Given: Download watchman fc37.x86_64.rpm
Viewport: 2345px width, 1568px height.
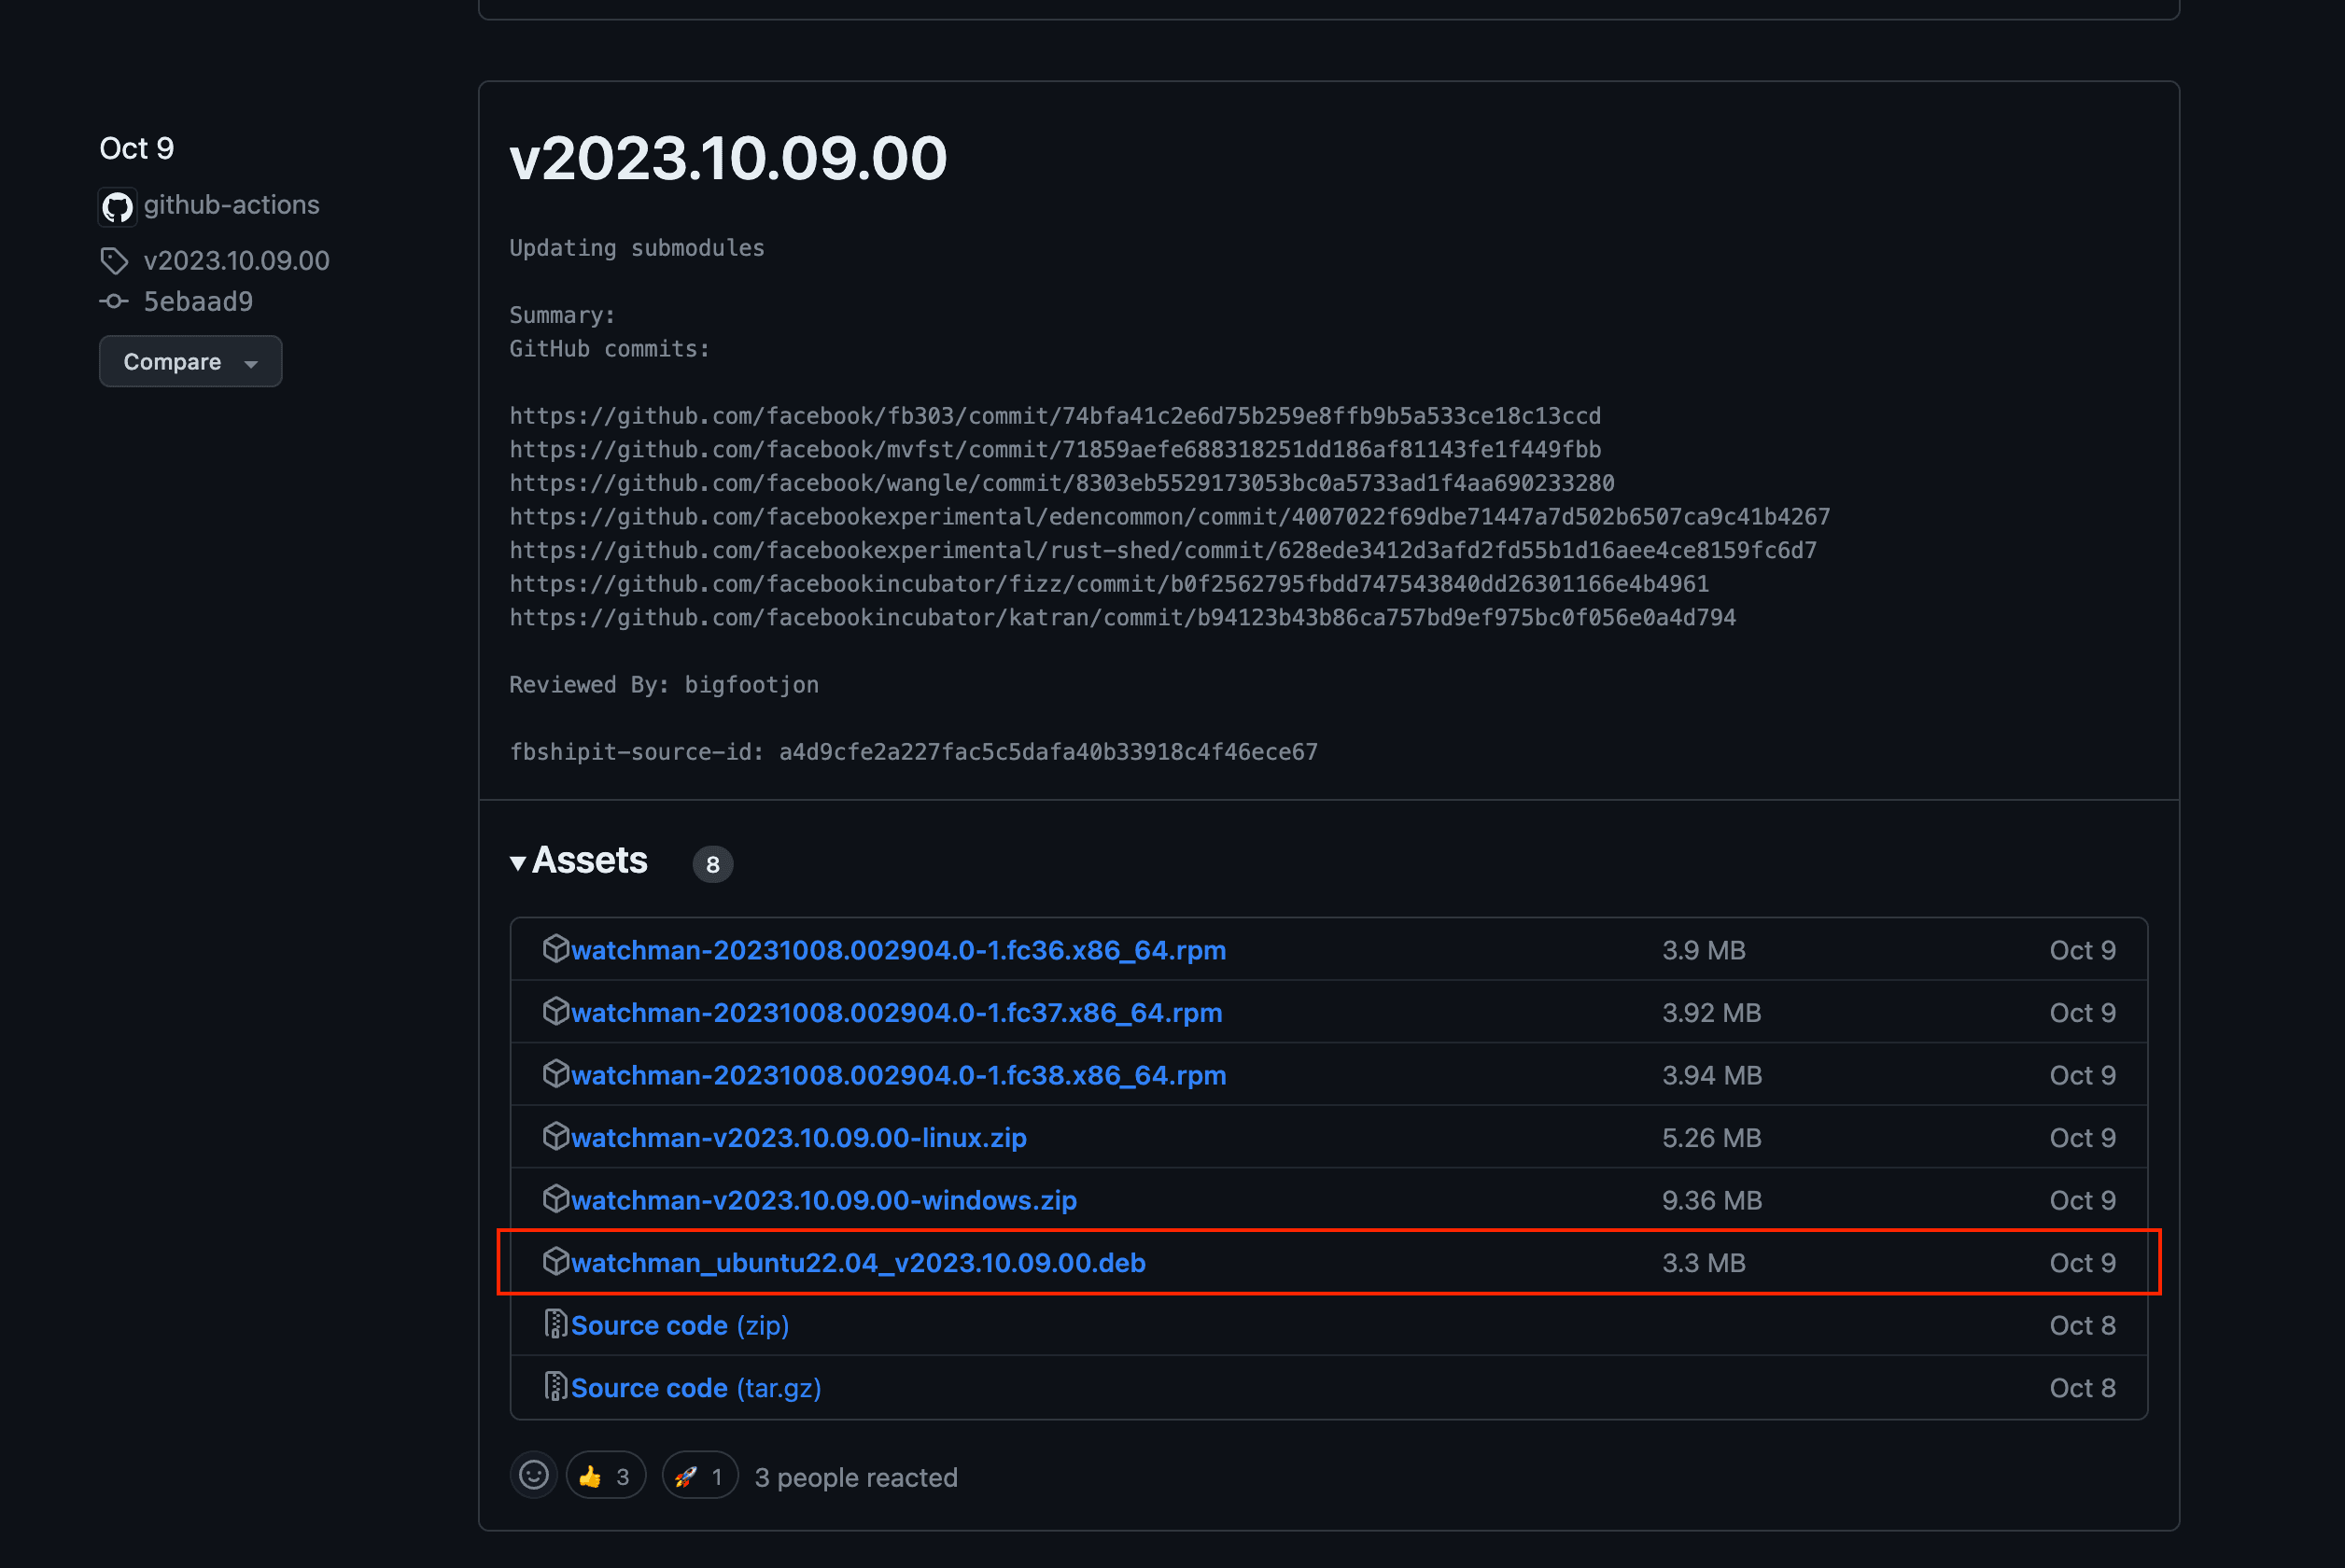Looking at the screenshot, I should pyautogui.click(x=896, y=1012).
